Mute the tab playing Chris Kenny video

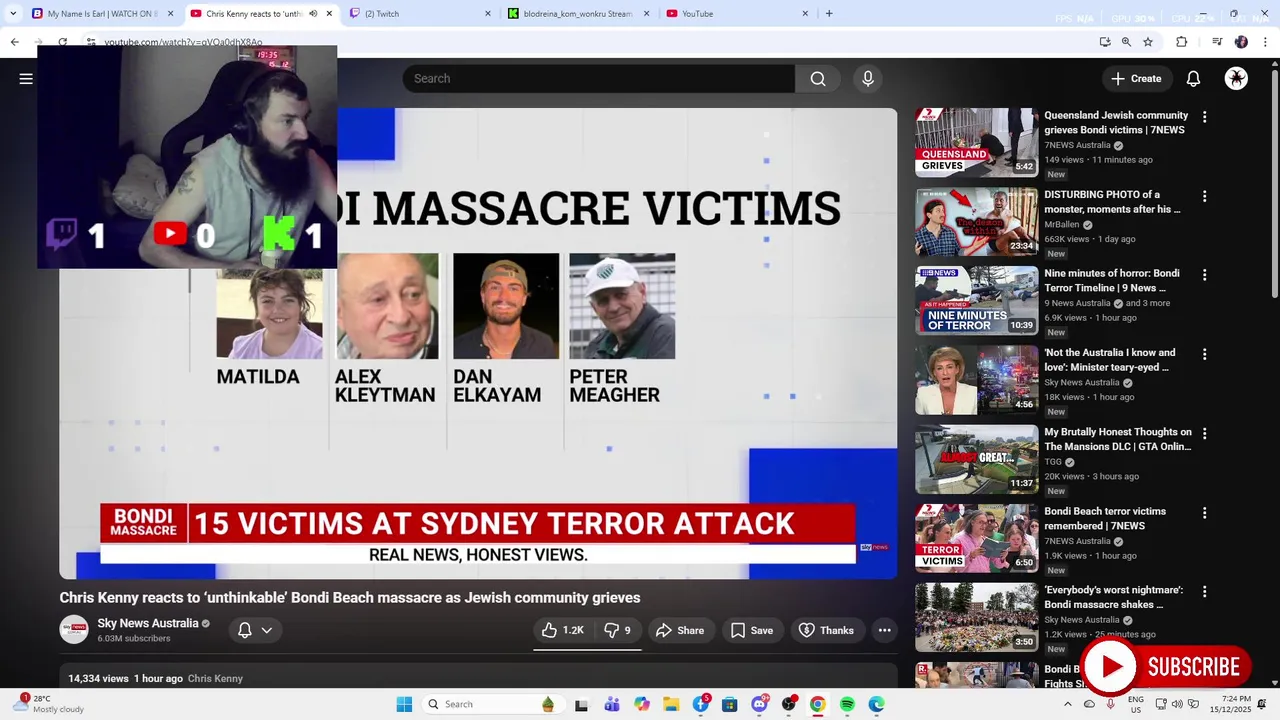[313, 14]
